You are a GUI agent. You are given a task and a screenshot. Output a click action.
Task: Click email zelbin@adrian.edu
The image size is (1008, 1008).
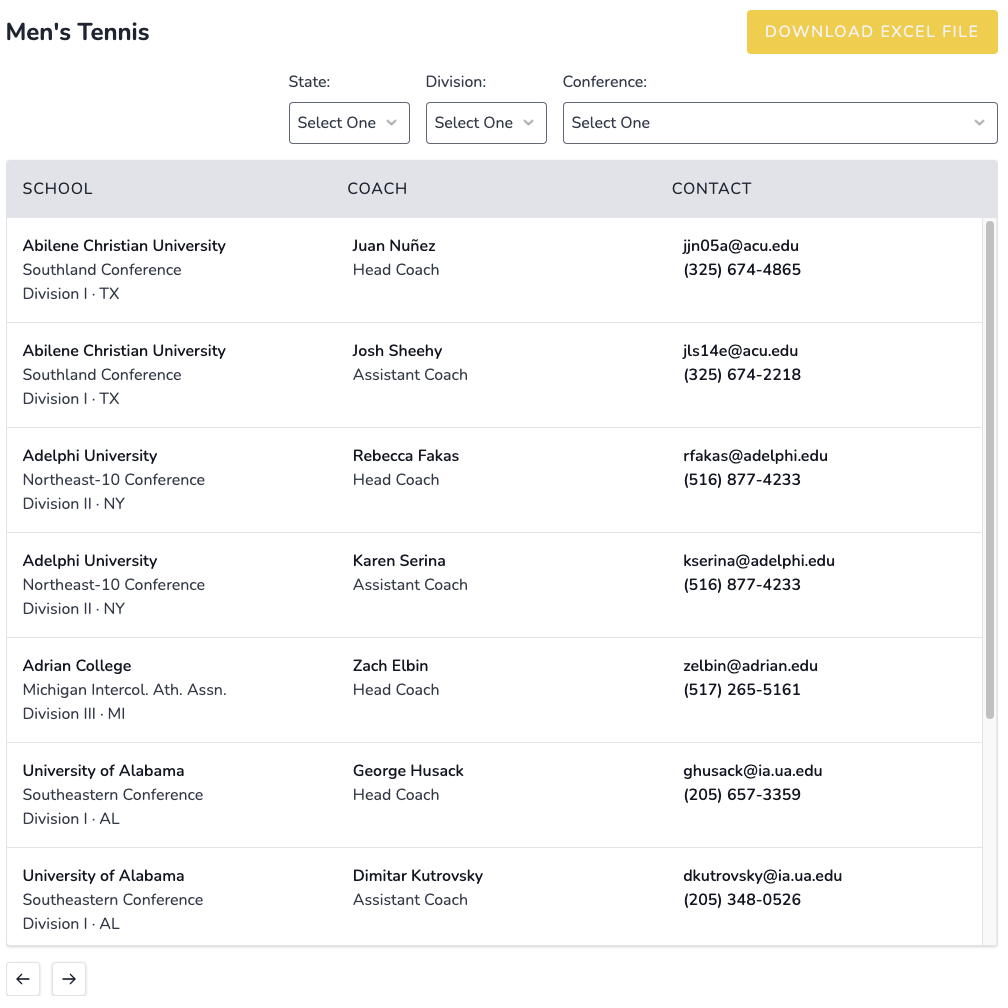[x=750, y=665]
